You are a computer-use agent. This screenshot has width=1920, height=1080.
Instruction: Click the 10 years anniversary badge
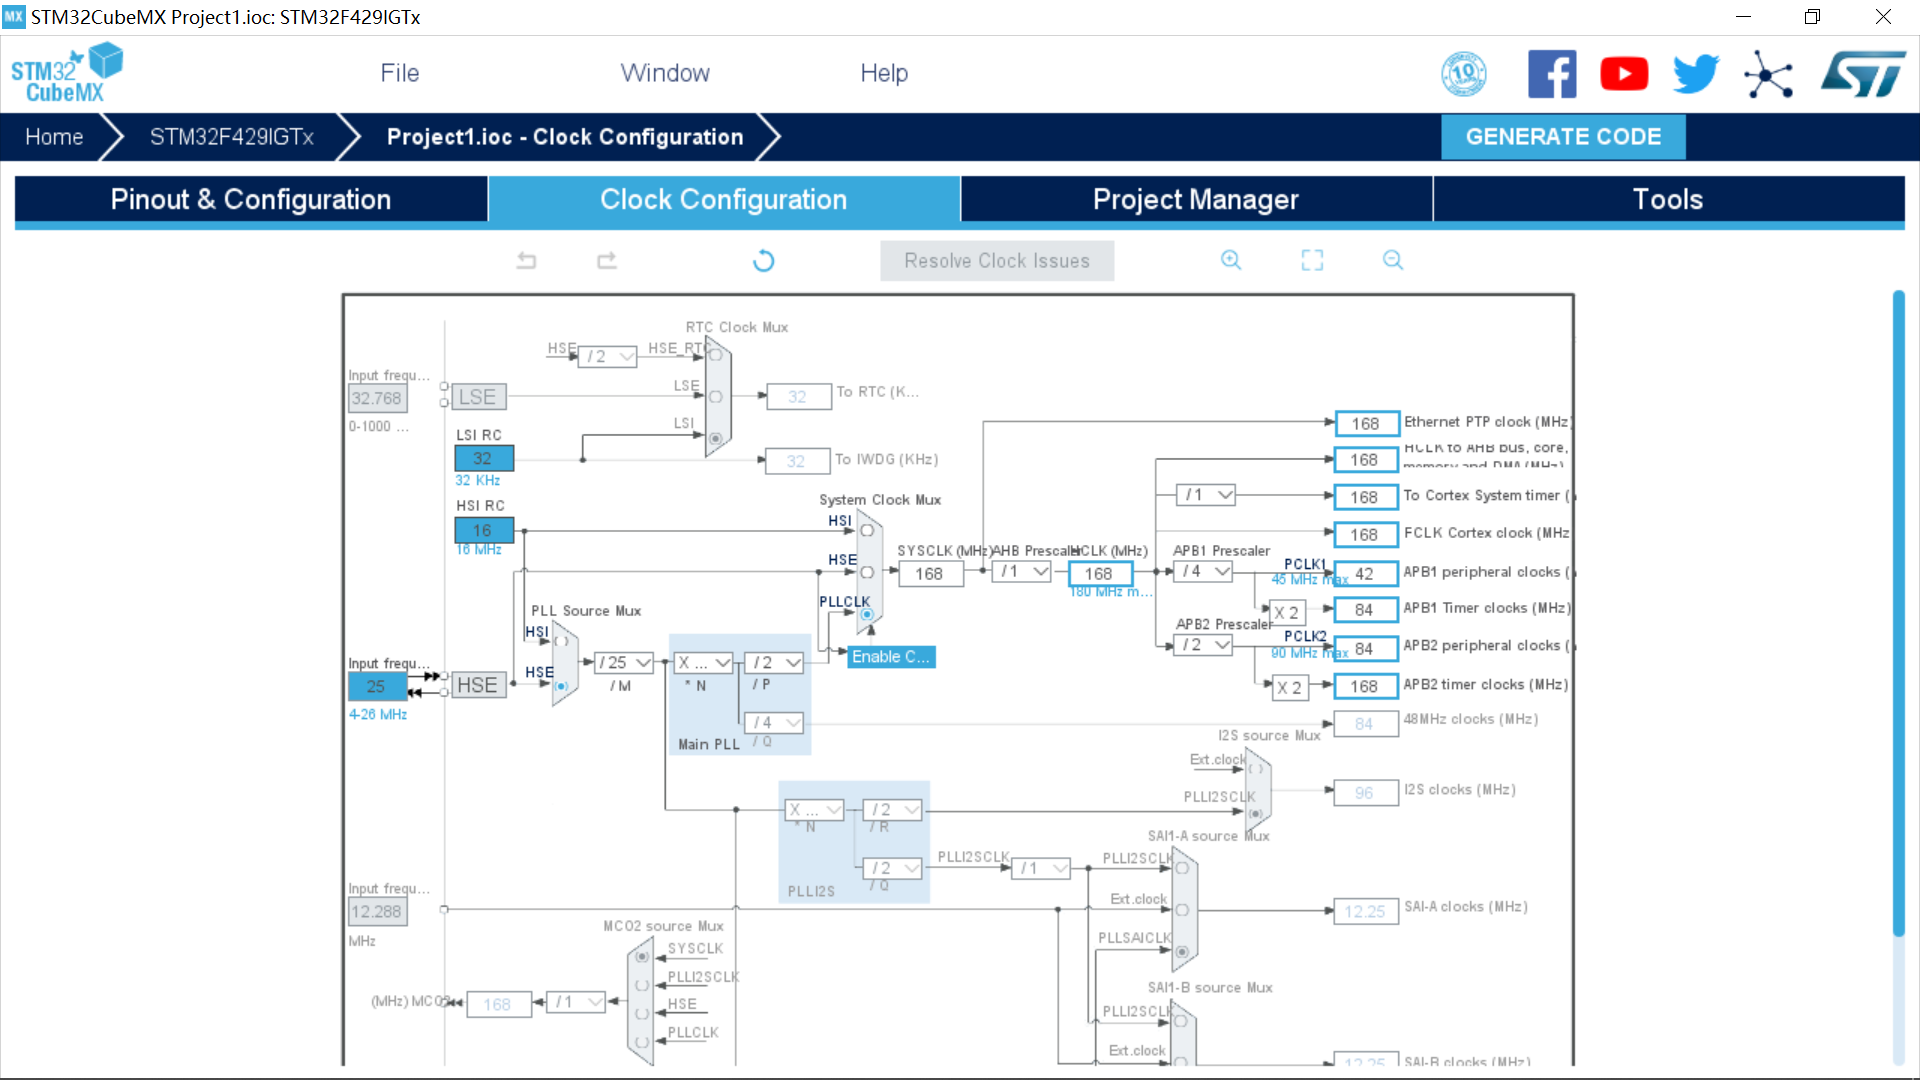tap(1464, 74)
